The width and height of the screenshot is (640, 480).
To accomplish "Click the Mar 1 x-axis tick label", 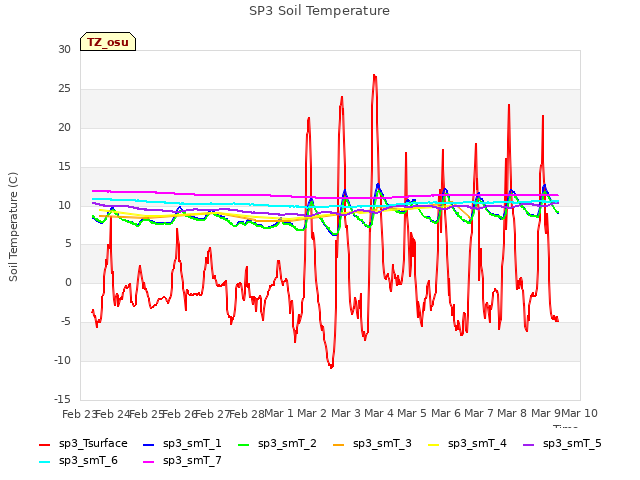I will pos(279,413).
